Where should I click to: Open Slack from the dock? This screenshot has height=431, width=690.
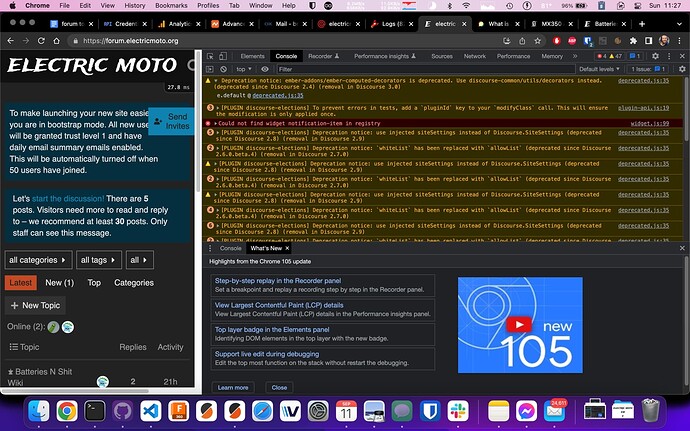(458, 412)
